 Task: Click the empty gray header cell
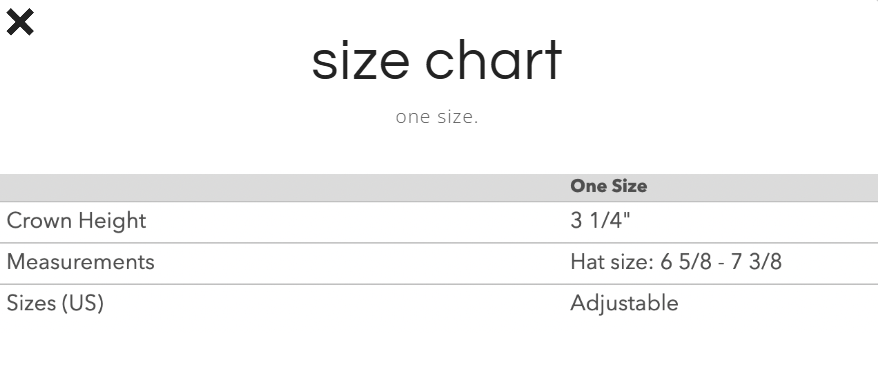(282, 188)
